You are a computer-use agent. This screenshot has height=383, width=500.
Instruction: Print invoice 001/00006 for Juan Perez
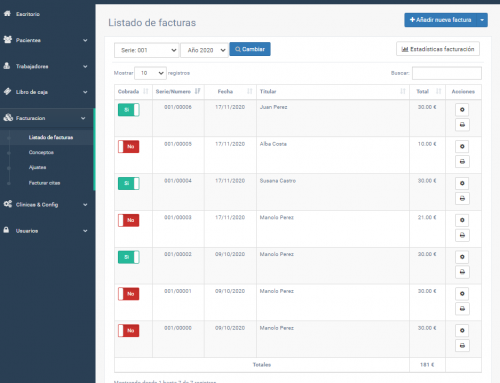(x=462, y=125)
